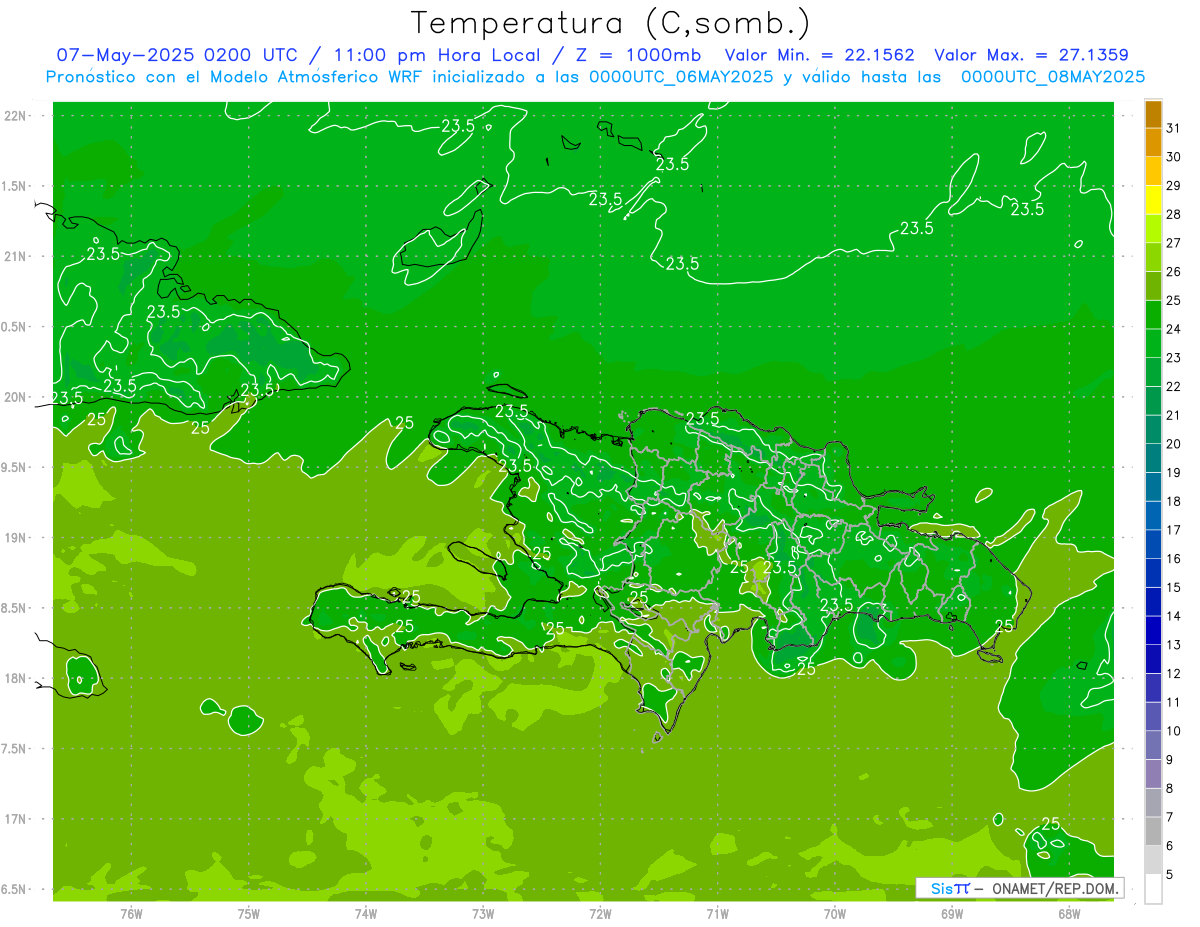This screenshot has height=927, width=1200.
Task: Click the longitude axis label '76W'
Action: [x=131, y=913]
